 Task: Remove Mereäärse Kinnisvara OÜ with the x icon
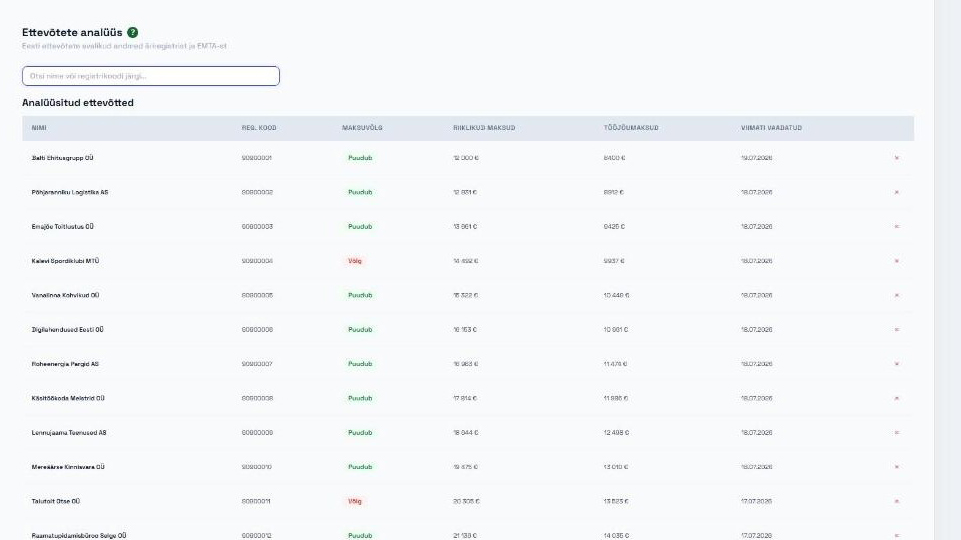point(897,467)
